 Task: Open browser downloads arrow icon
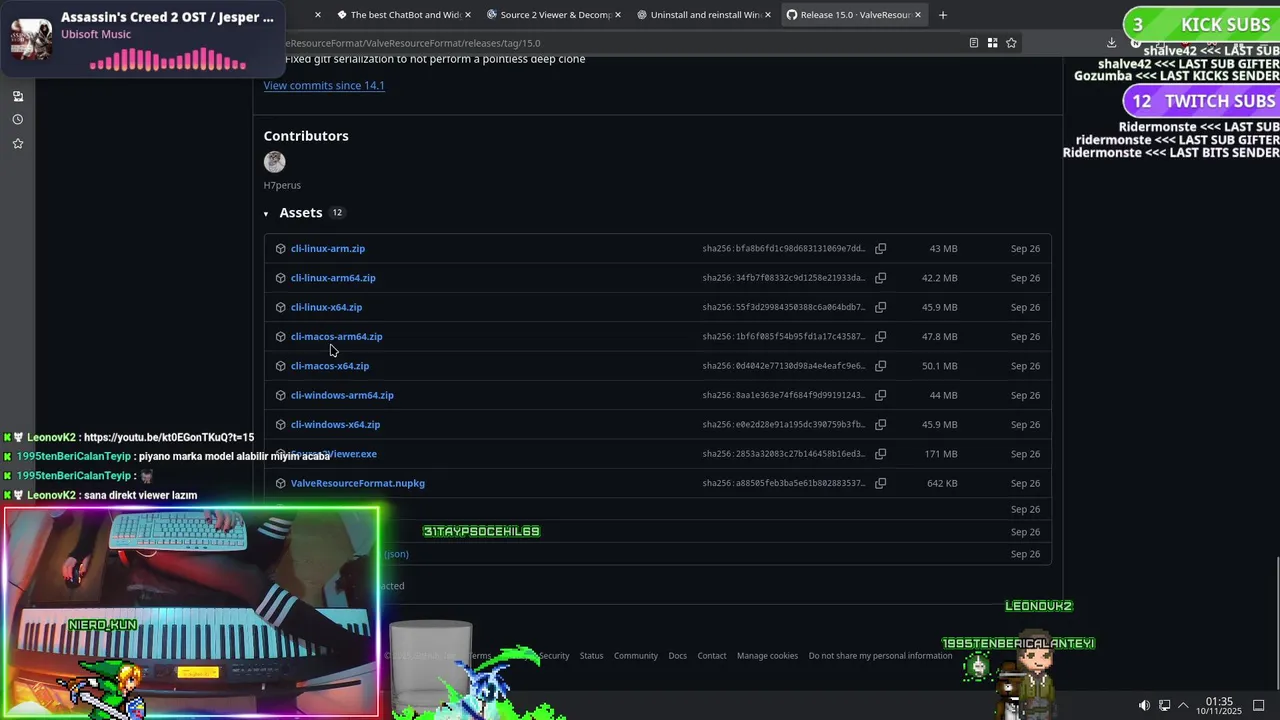pyautogui.click(x=1111, y=43)
